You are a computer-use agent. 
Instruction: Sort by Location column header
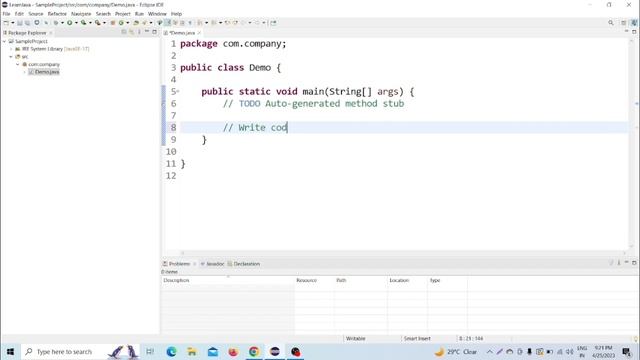[407, 280]
